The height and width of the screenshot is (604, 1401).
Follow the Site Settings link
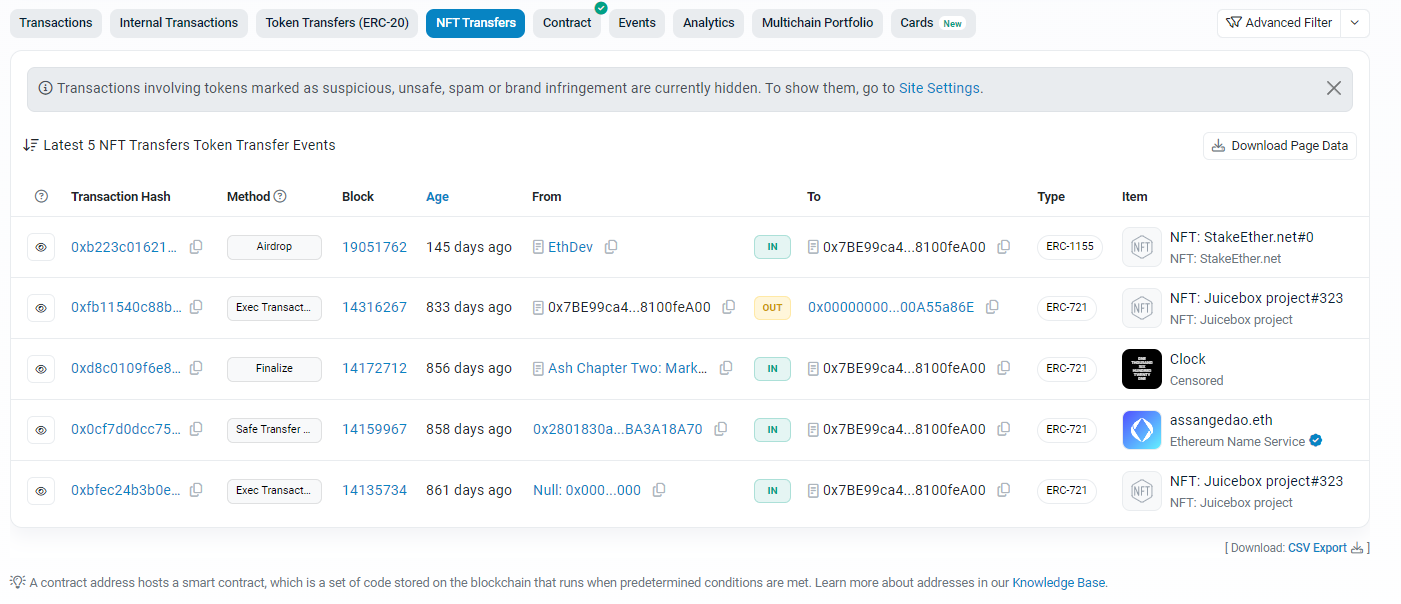tap(939, 88)
